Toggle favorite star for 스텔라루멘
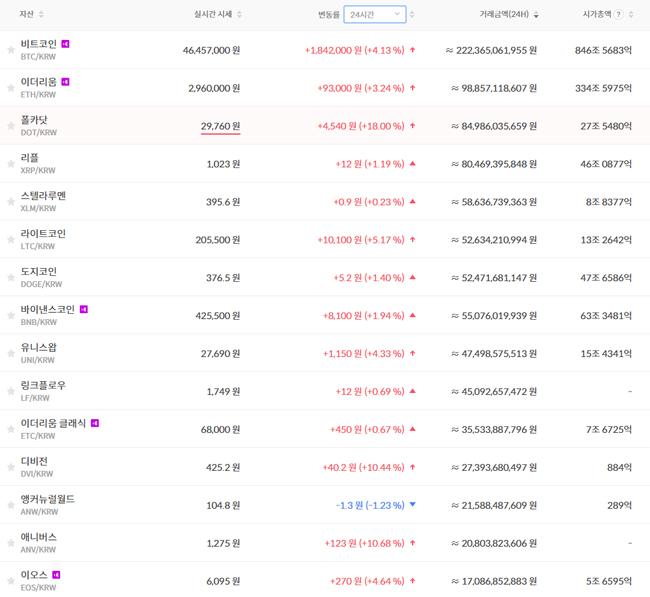This screenshot has width=650, height=597. (9, 201)
